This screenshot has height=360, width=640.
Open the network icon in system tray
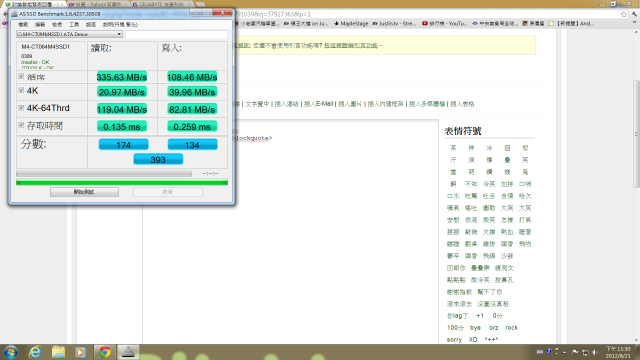click(x=585, y=352)
